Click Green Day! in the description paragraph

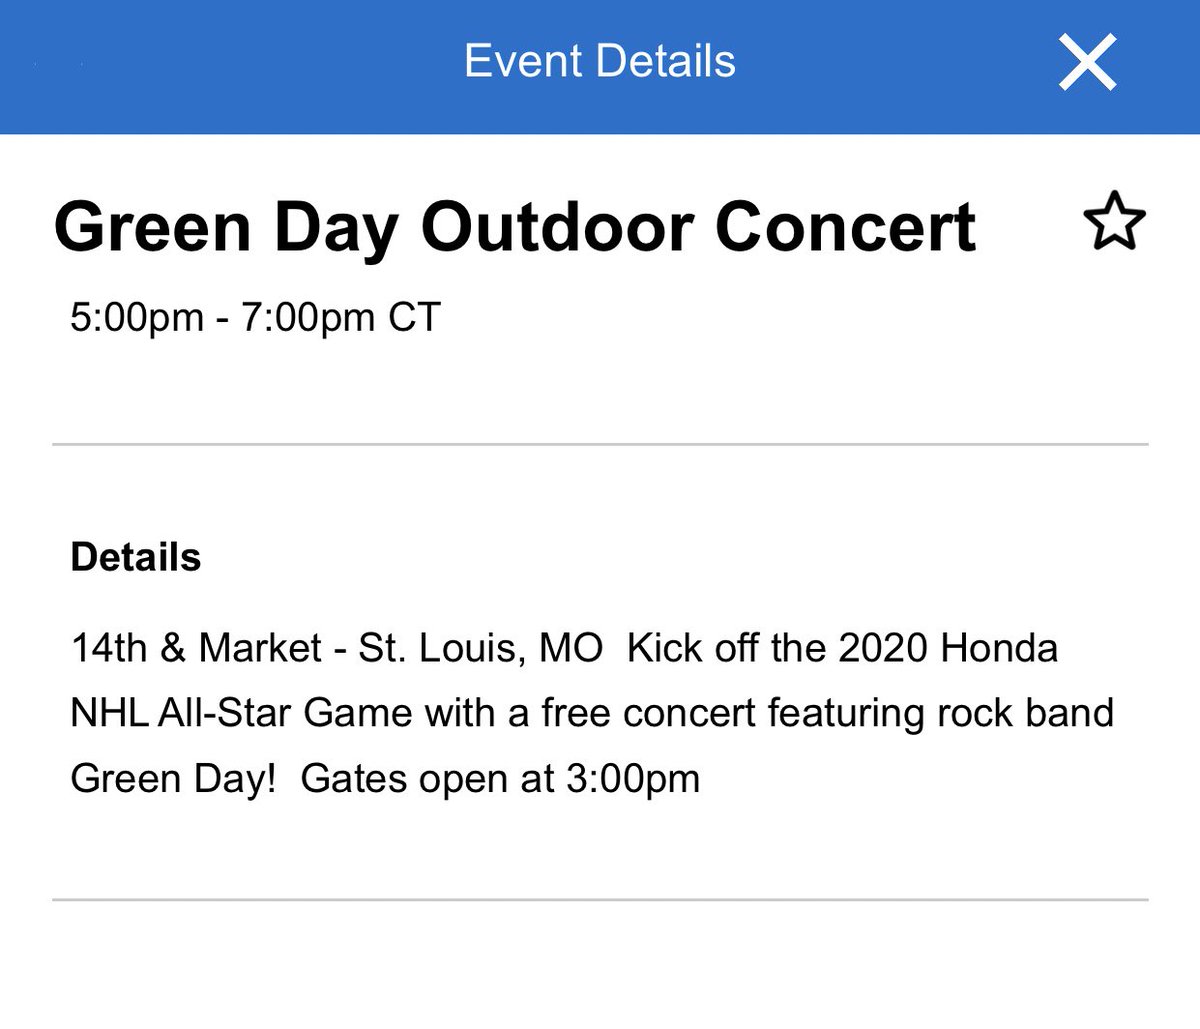click(x=173, y=778)
